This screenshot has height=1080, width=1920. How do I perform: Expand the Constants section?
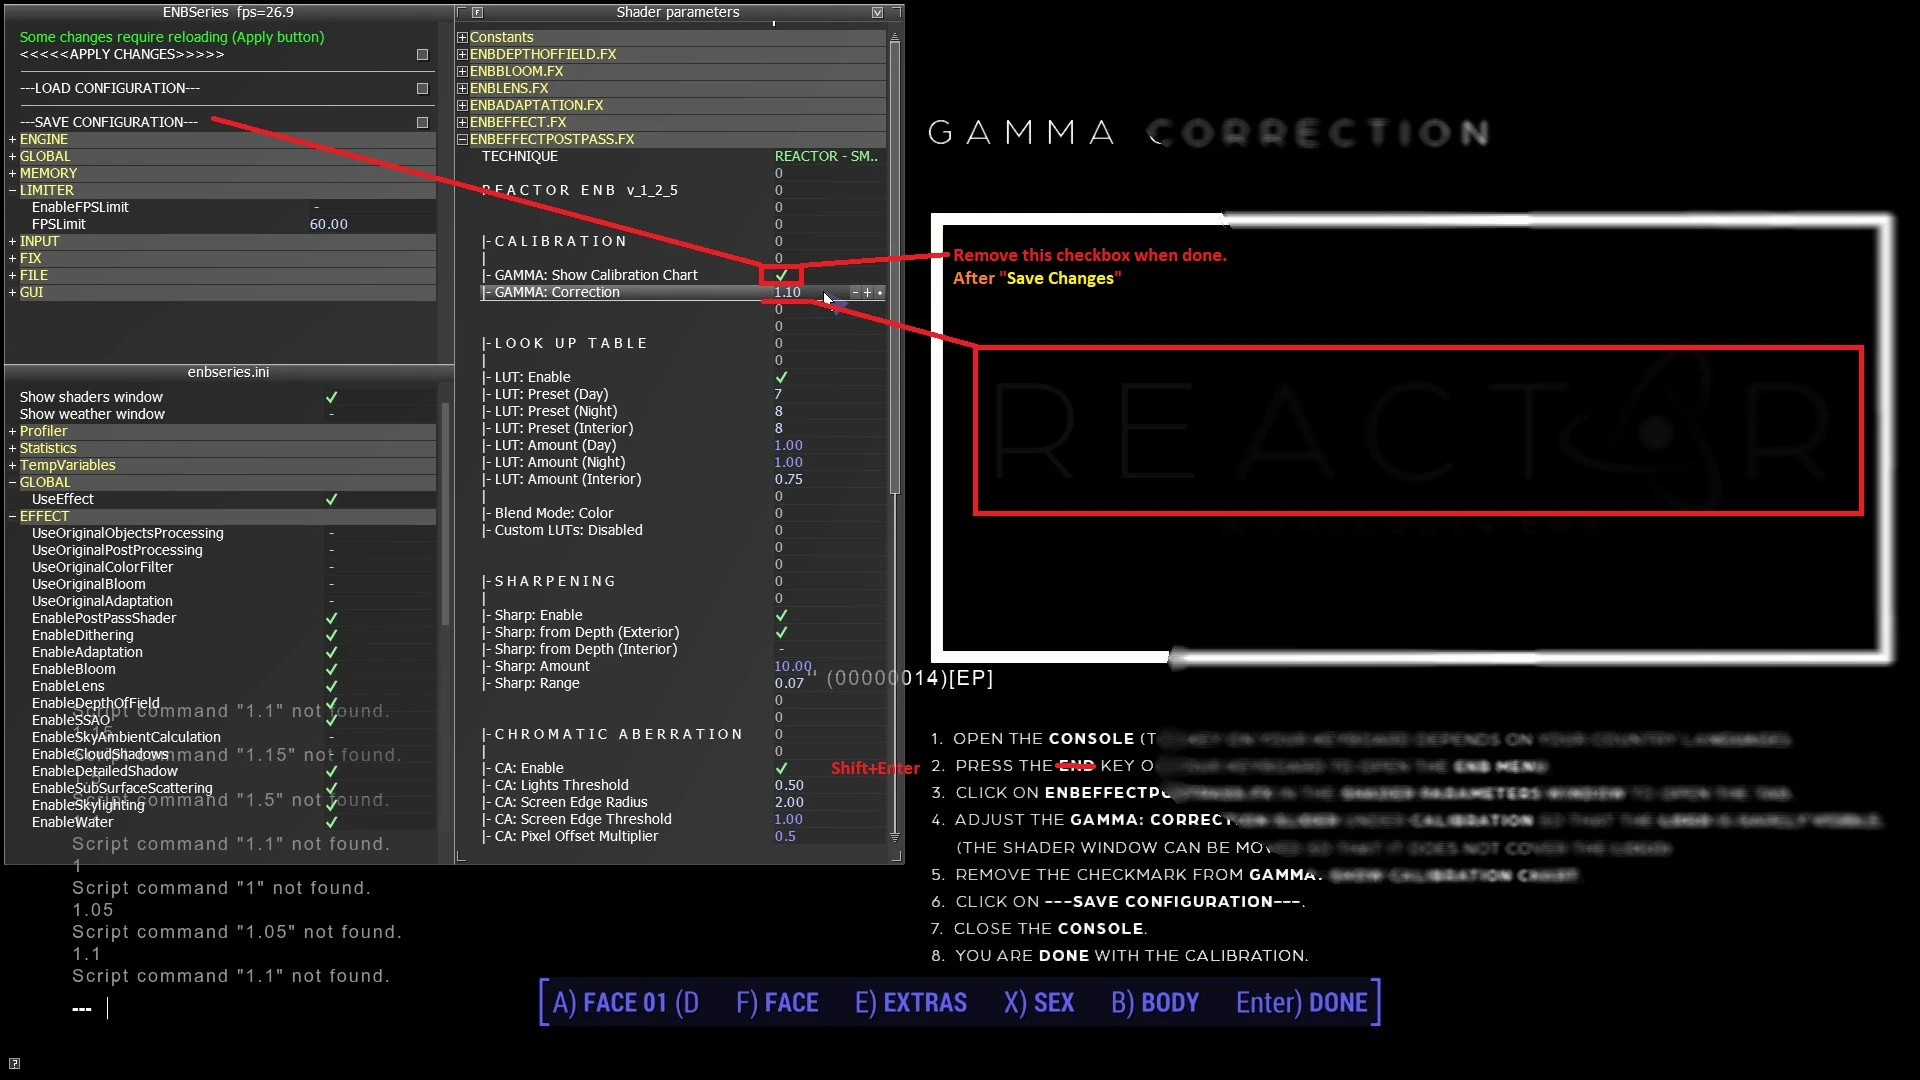click(x=462, y=38)
